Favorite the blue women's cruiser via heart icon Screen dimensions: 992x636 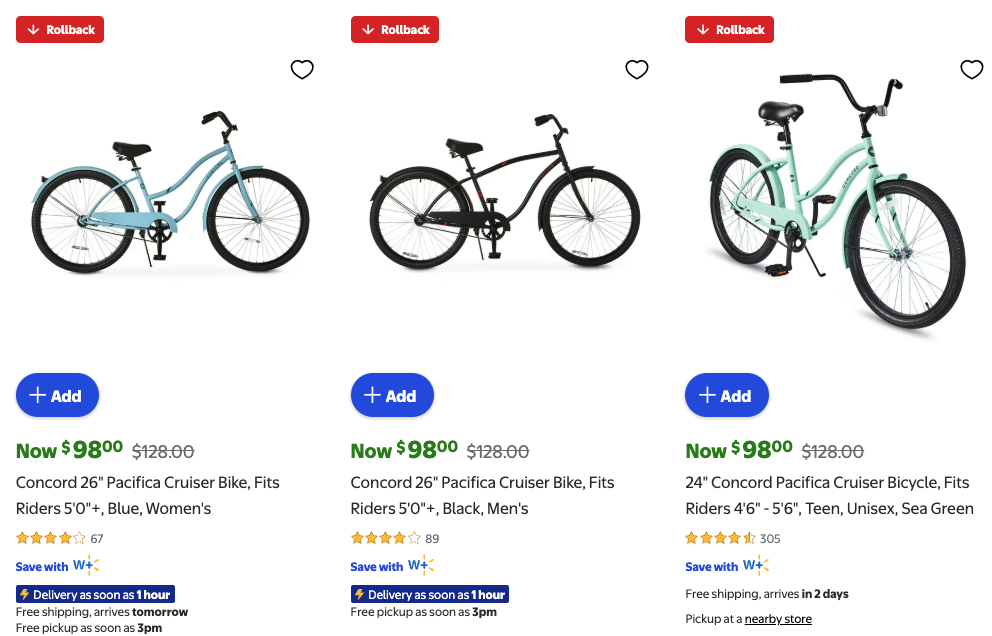(302, 69)
